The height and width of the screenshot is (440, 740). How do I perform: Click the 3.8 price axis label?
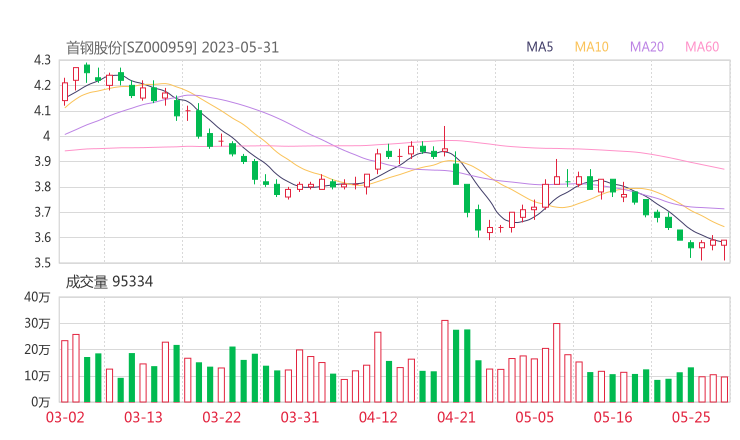(42, 187)
